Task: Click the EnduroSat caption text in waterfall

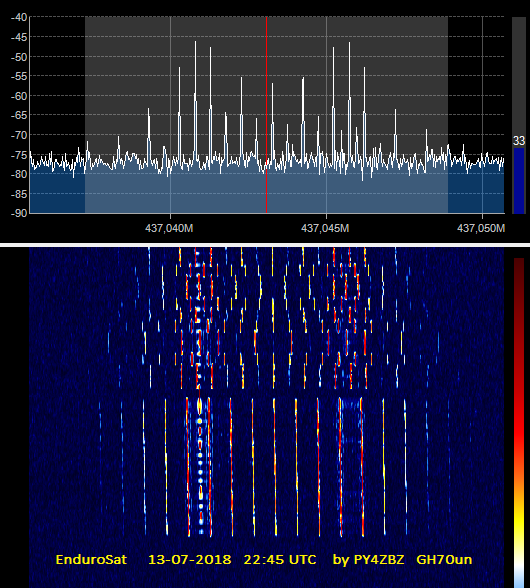Action: pyautogui.click(x=91, y=560)
